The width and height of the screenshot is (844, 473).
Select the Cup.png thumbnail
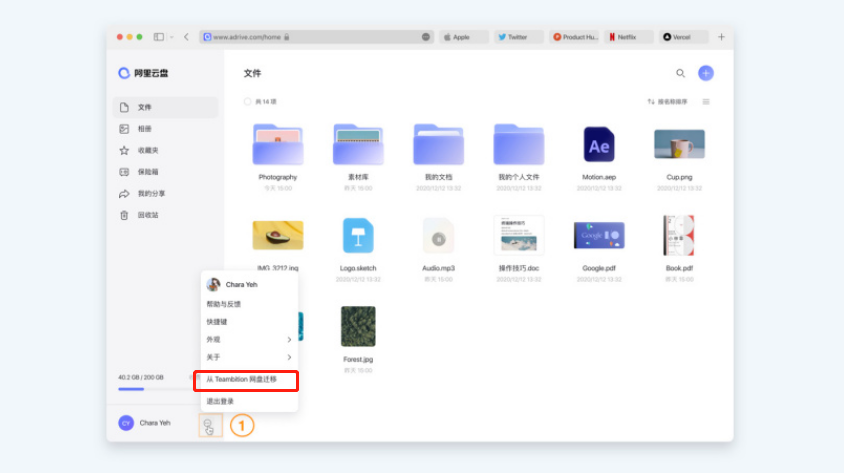679,144
